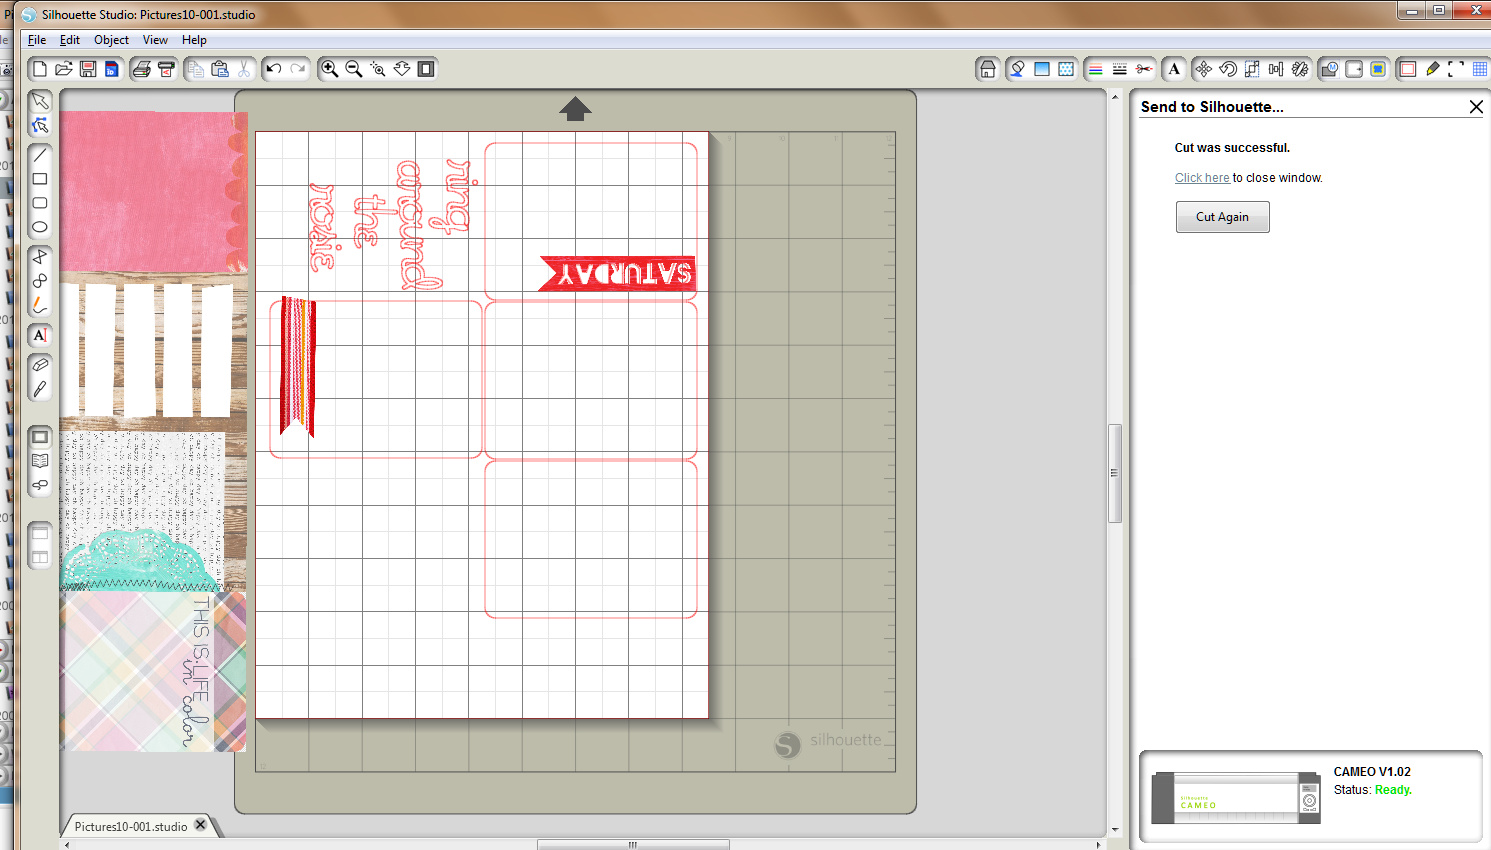Click the Zoom In magnifier icon

point(329,69)
